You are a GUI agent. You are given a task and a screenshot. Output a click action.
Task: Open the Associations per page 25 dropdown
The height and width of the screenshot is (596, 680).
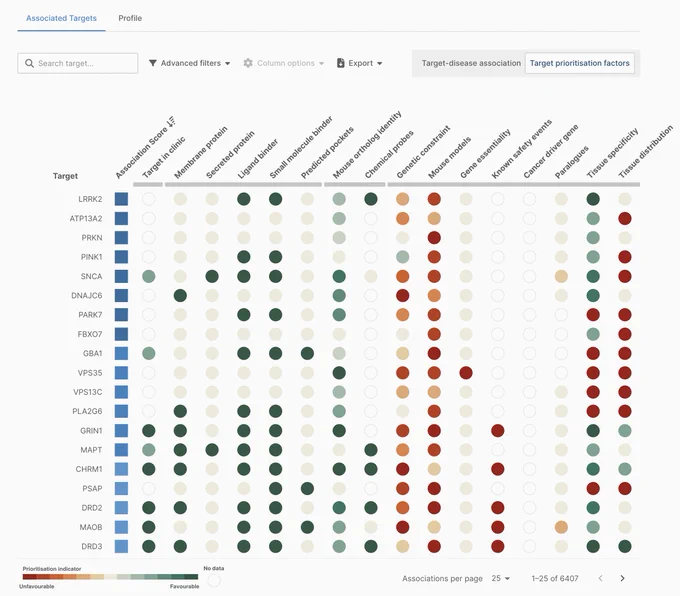click(501, 578)
